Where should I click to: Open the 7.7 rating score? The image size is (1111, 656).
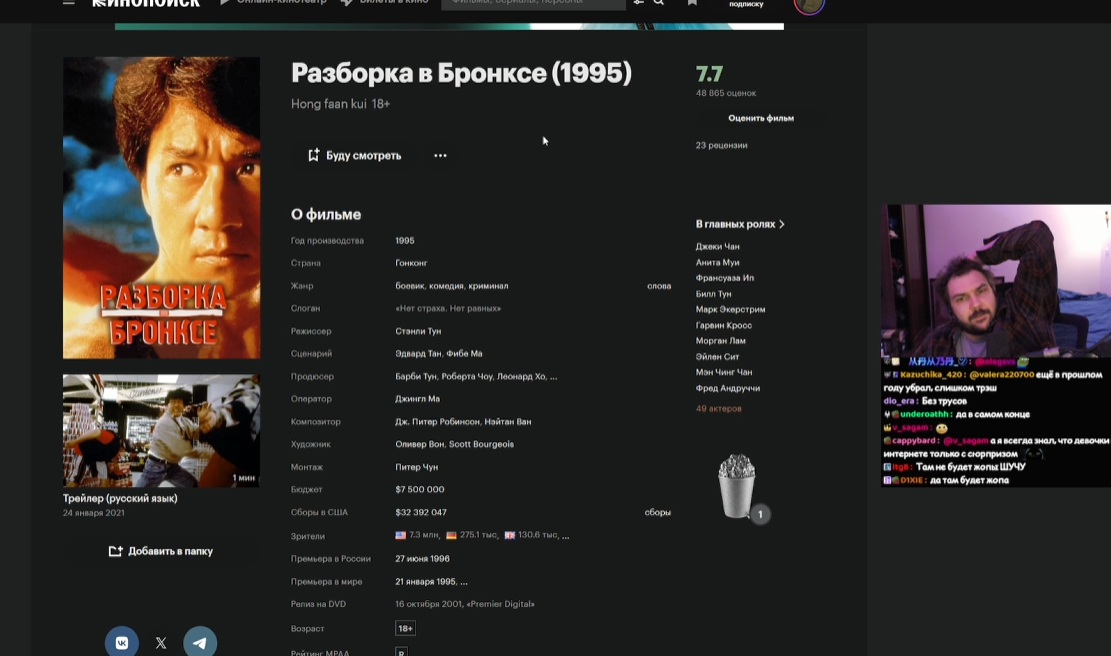tap(709, 74)
